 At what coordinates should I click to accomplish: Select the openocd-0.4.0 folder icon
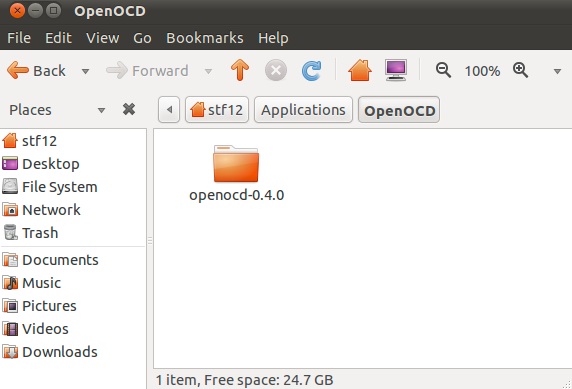coord(236,163)
